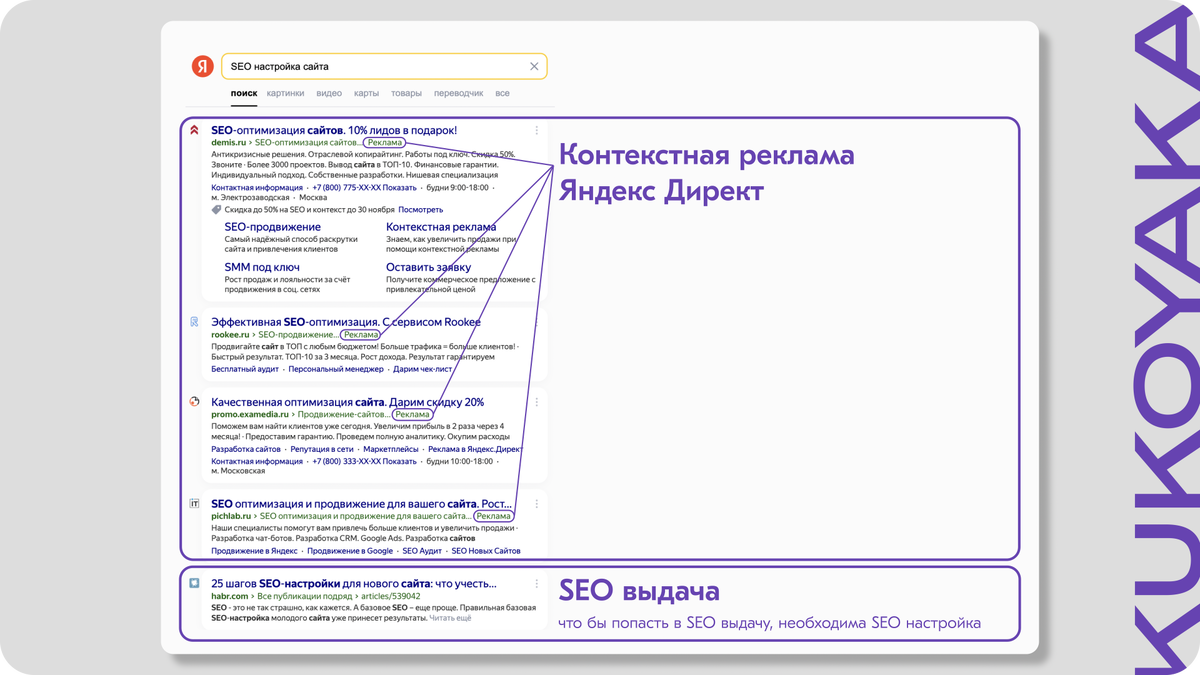
Task: Switch to the 'видео' tab
Action: click(329, 93)
